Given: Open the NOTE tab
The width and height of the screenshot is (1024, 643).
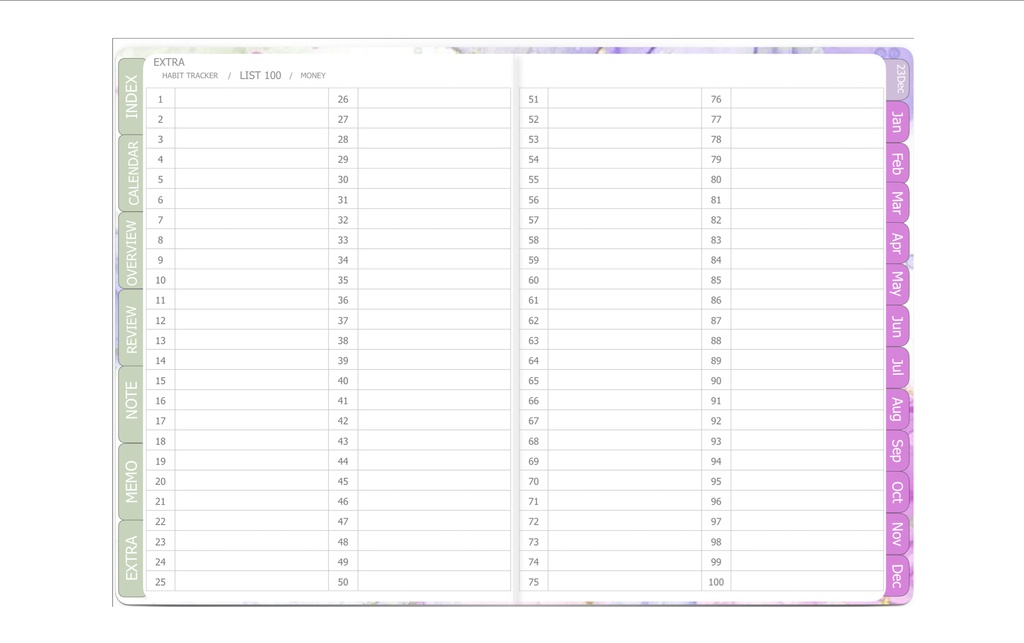Looking at the screenshot, I should coord(128,399).
